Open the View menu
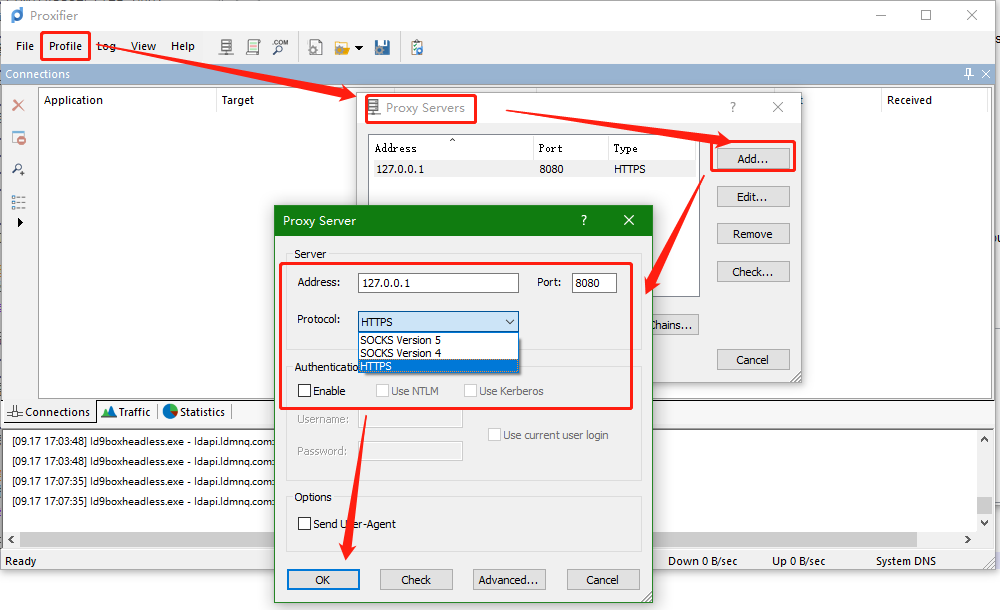The image size is (1000, 610). (x=143, y=46)
